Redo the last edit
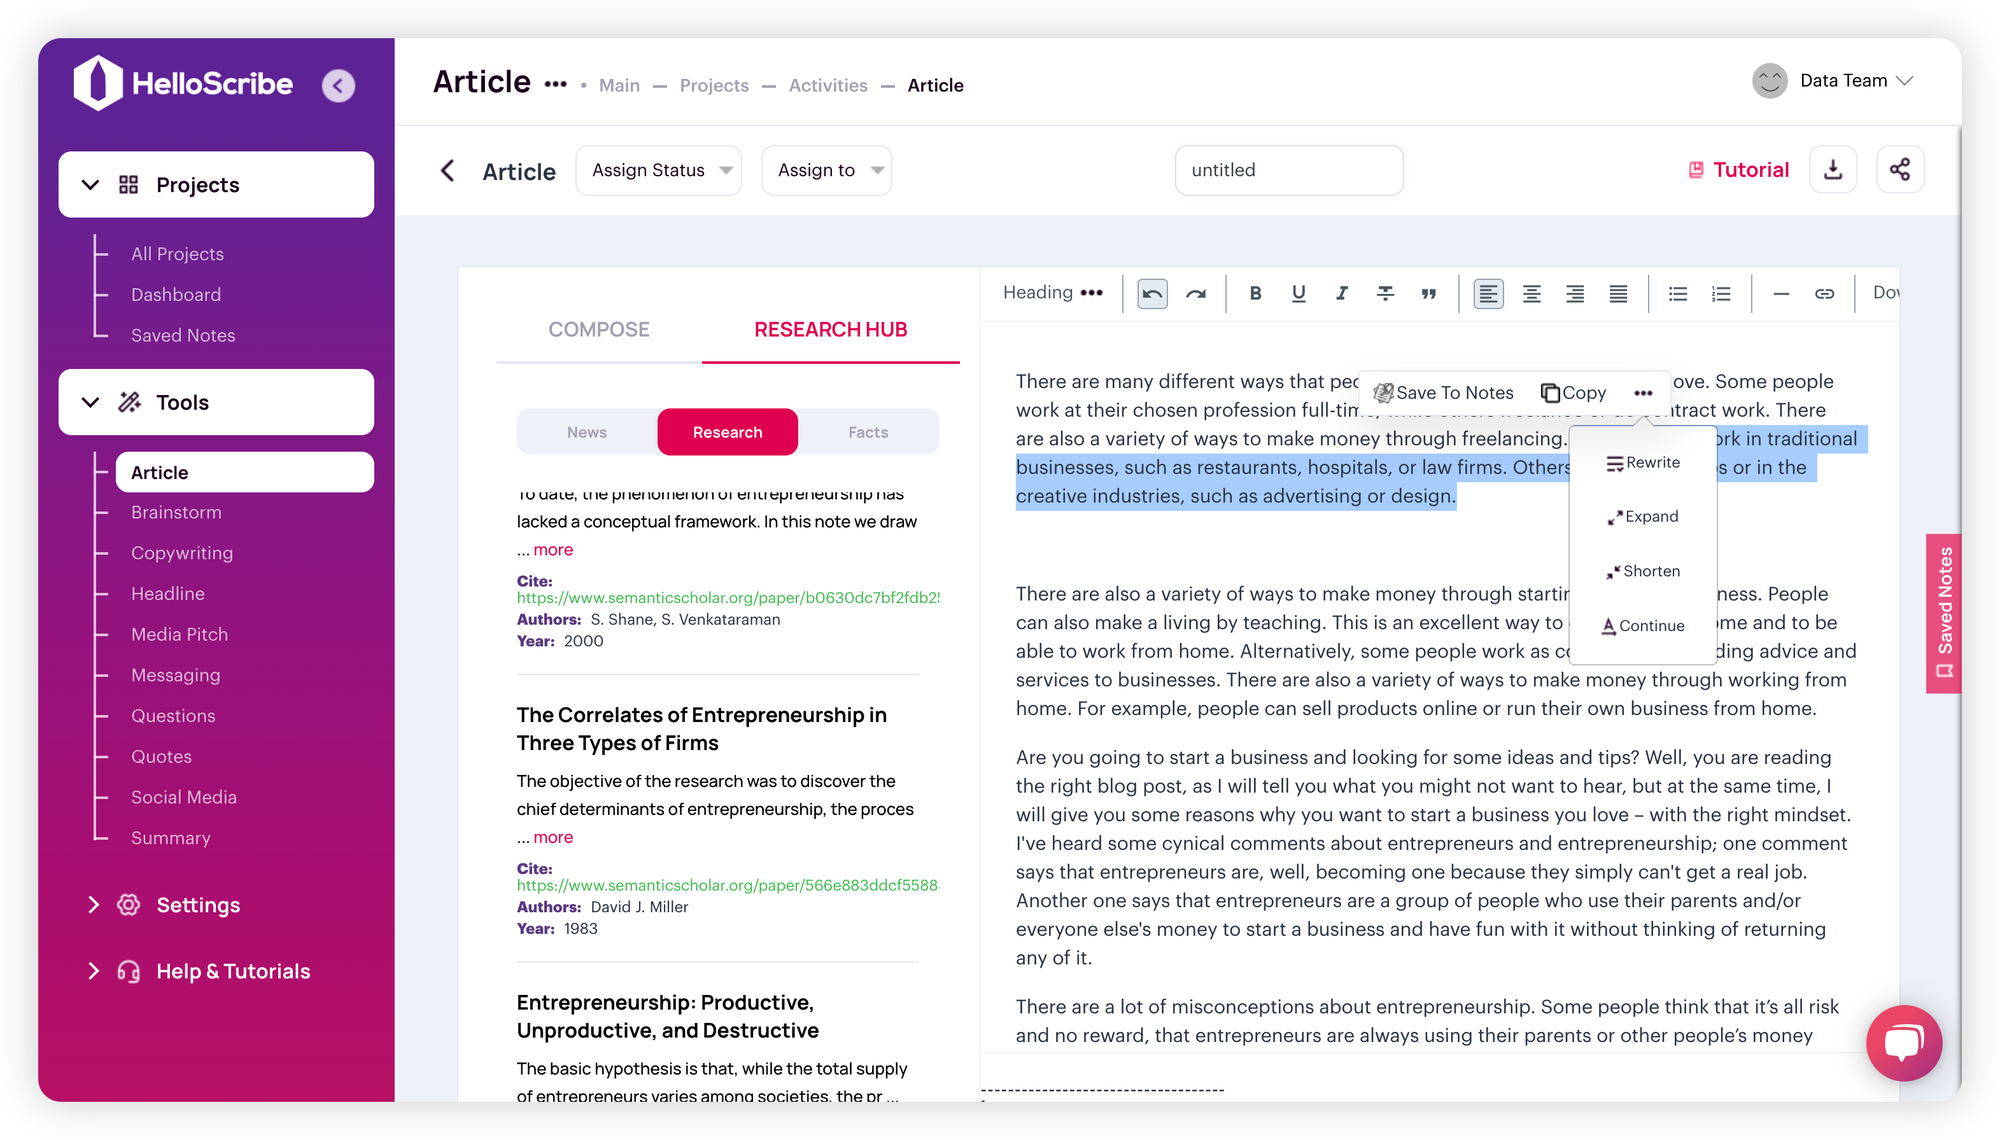The width and height of the screenshot is (2000, 1140). (1196, 293)
